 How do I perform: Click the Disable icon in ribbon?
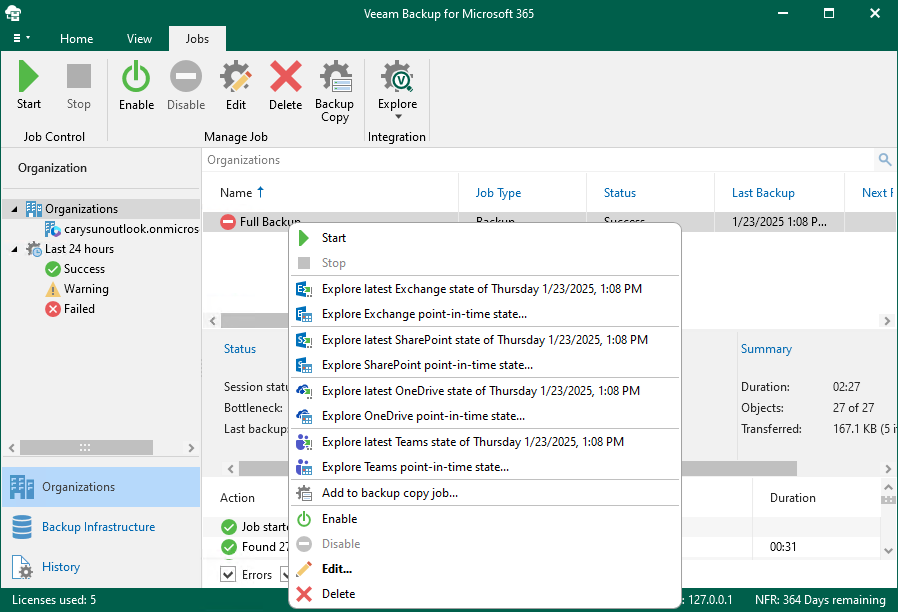pyautogui.click(x=186, y=77)
